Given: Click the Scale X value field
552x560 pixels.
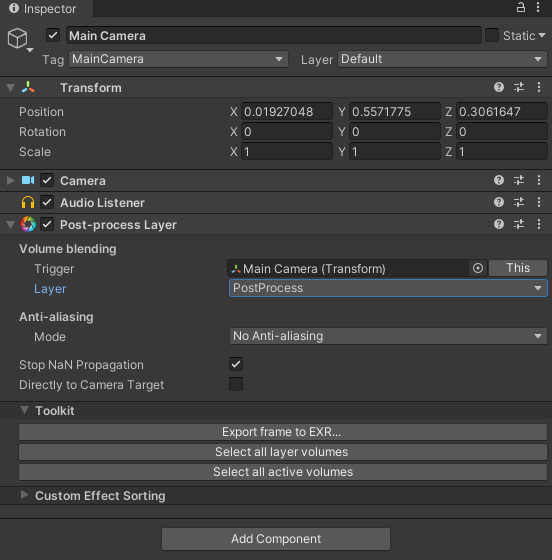Looking at the screenshot, I should click(x=287, y=152).
